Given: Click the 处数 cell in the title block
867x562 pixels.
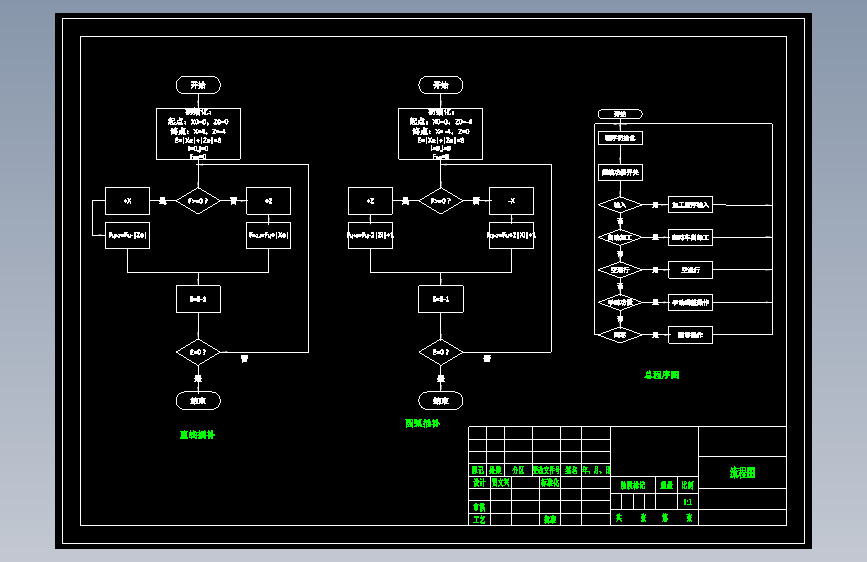Looking at the screenshot, I should coord(495,470).
